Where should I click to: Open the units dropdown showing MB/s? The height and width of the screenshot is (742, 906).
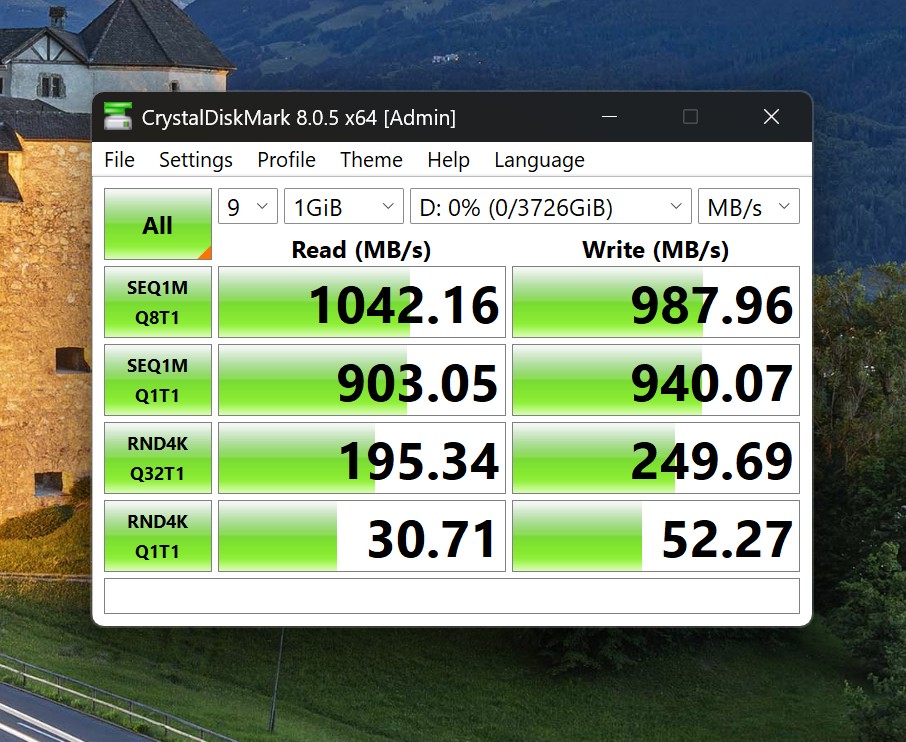[x=748, y=206]
